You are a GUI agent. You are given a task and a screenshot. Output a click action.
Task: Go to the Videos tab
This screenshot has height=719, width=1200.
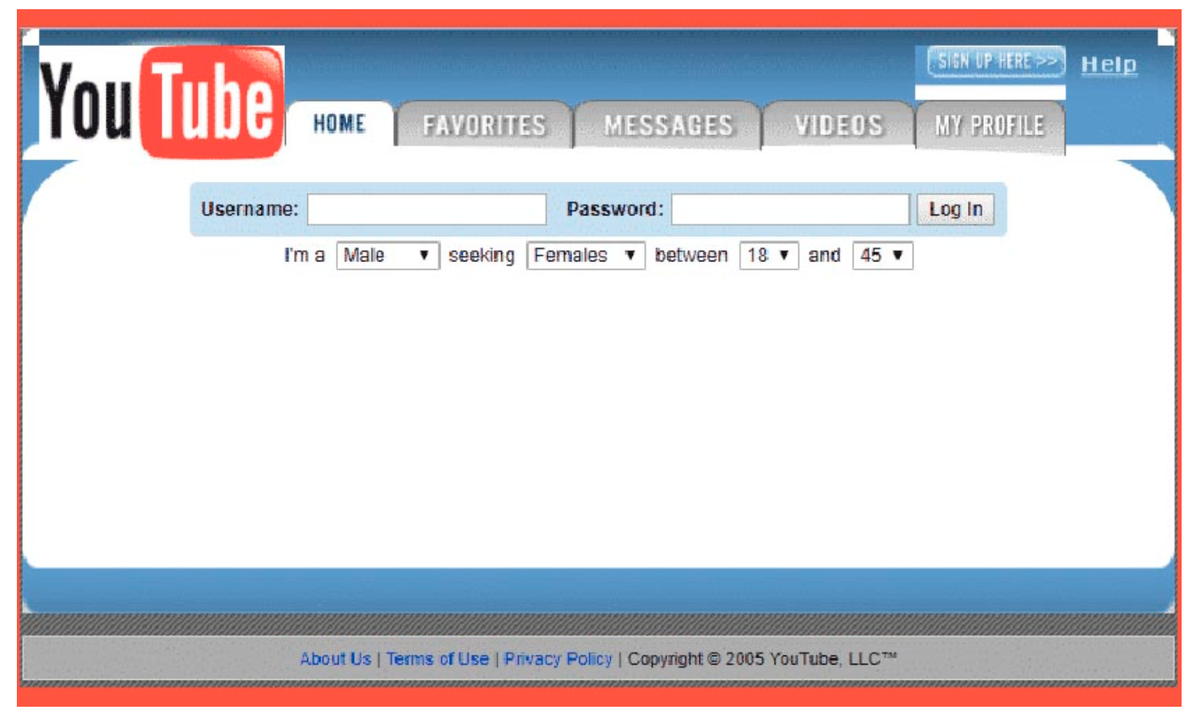pyautogui.click(x=839, y=125)
